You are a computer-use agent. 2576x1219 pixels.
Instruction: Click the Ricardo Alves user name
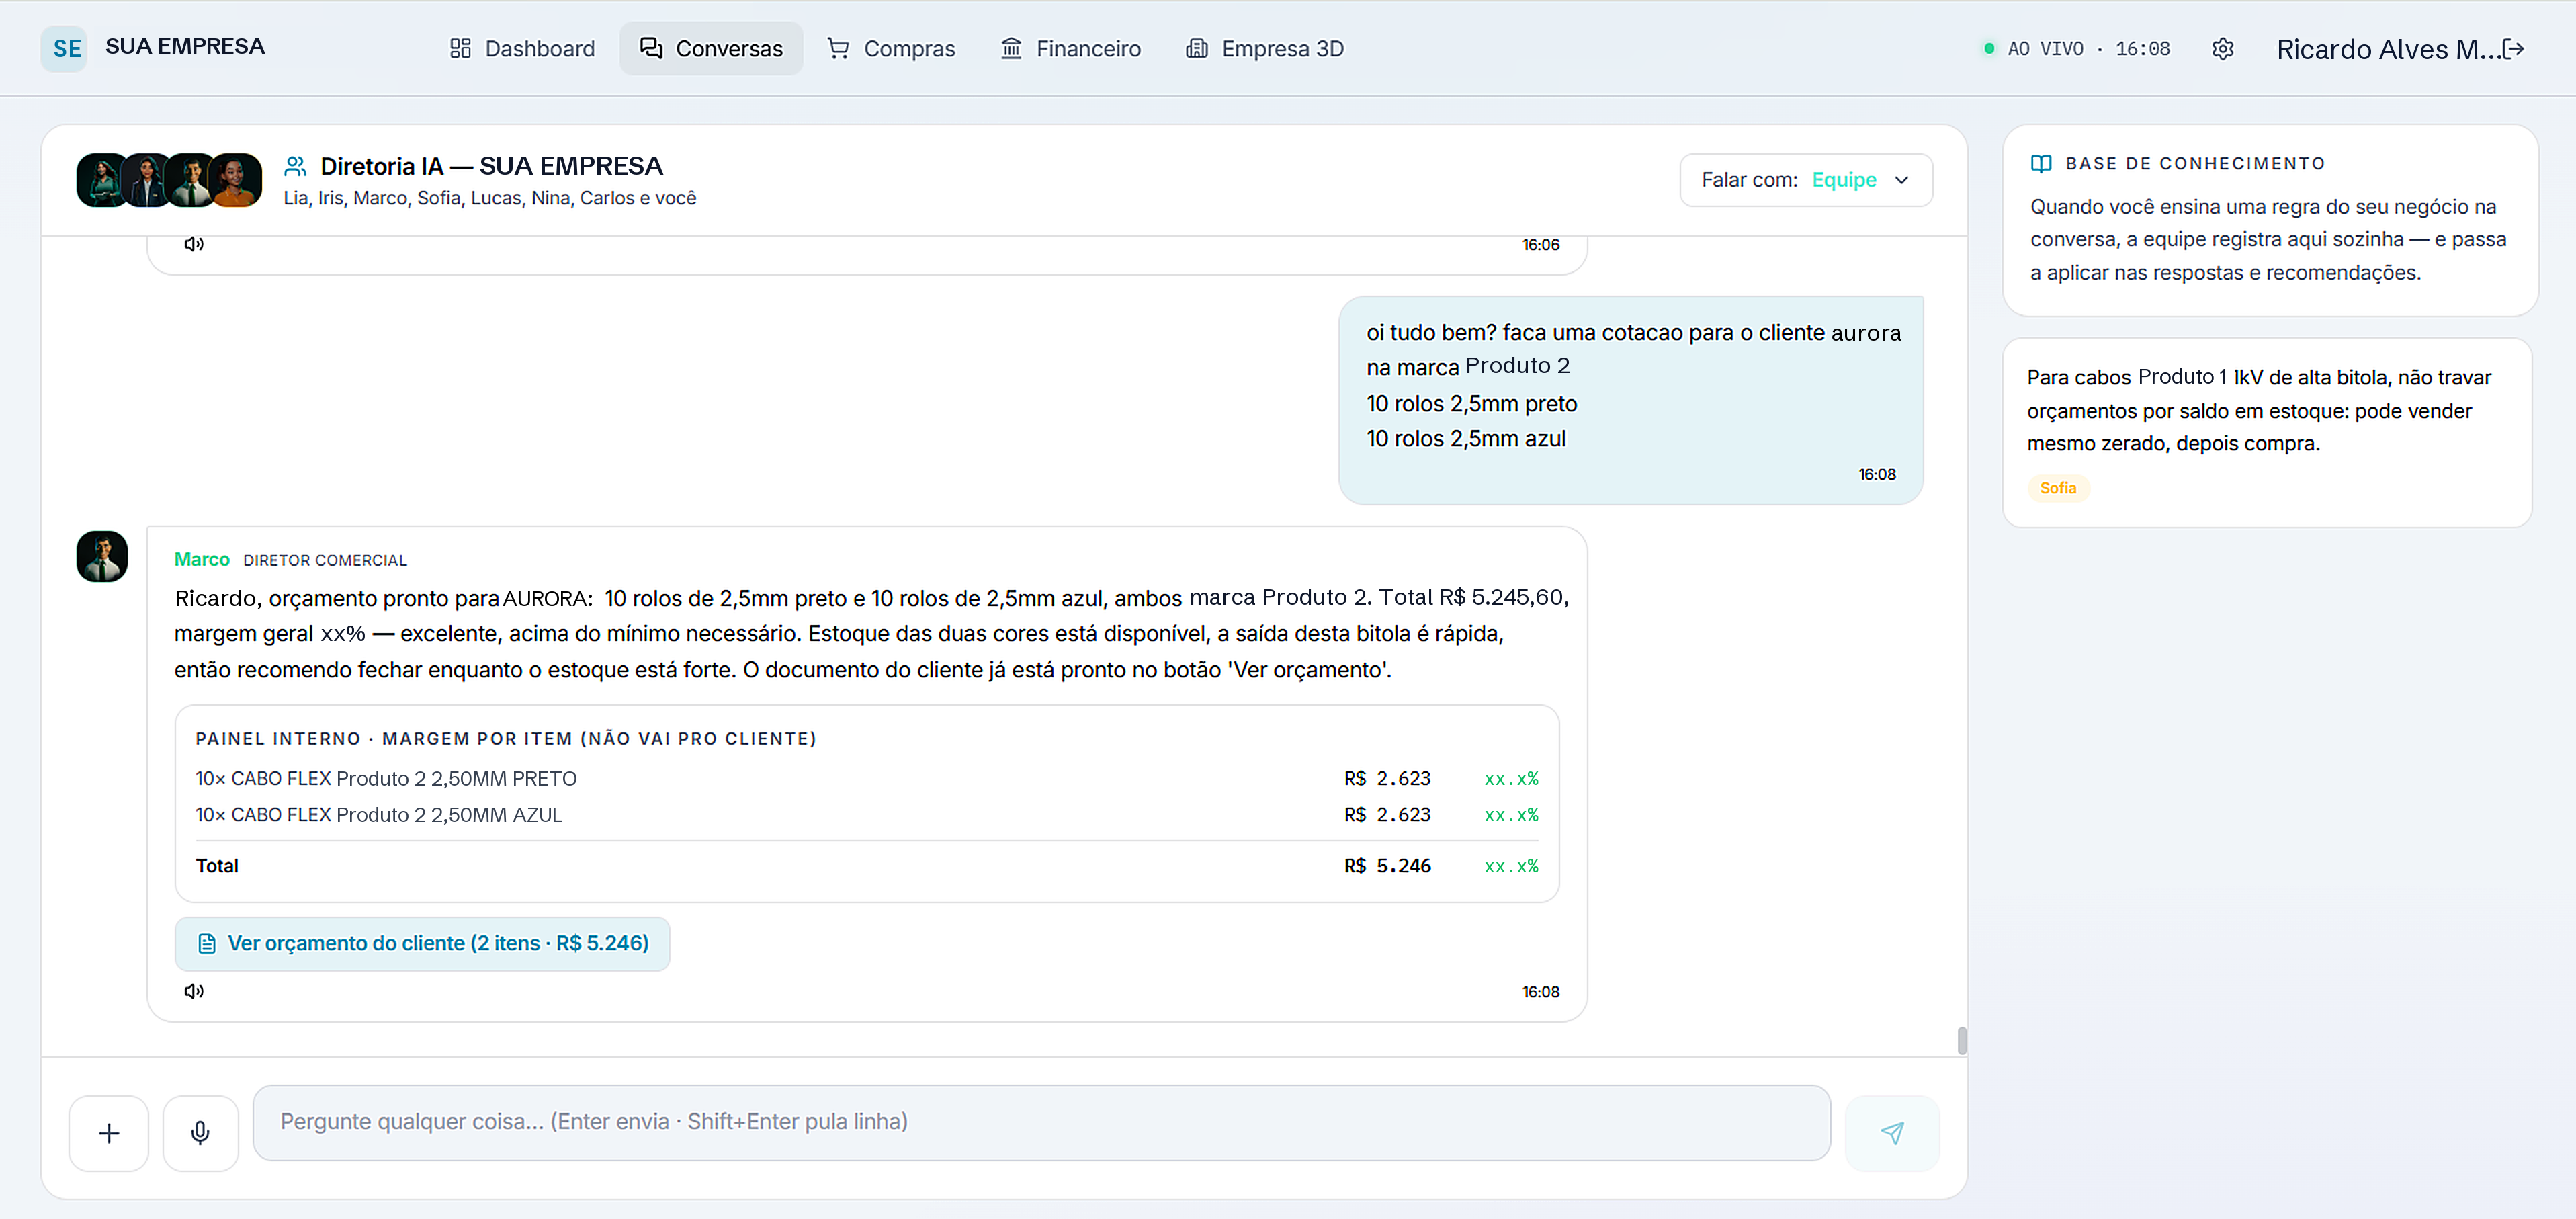2389,49
